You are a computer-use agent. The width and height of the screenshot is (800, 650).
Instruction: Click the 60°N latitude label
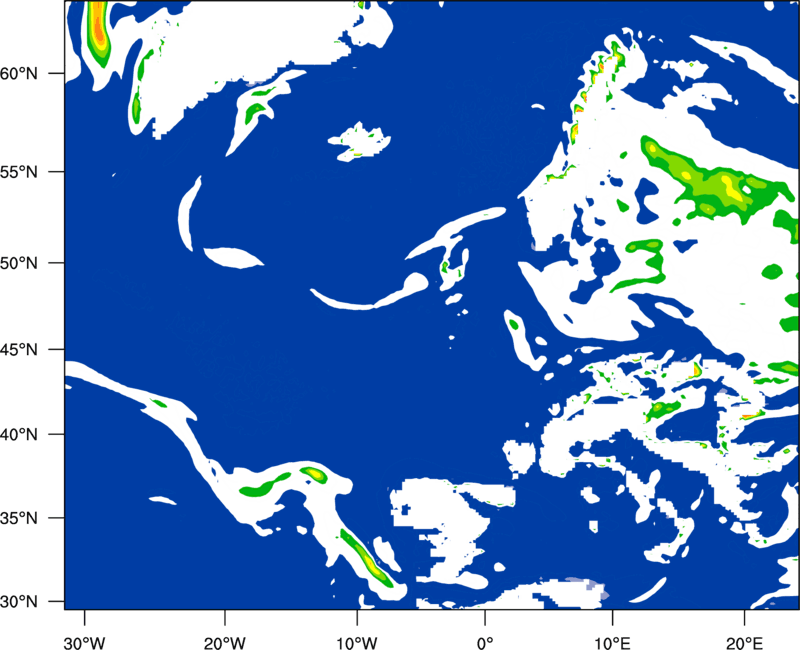tap(19, 74)
